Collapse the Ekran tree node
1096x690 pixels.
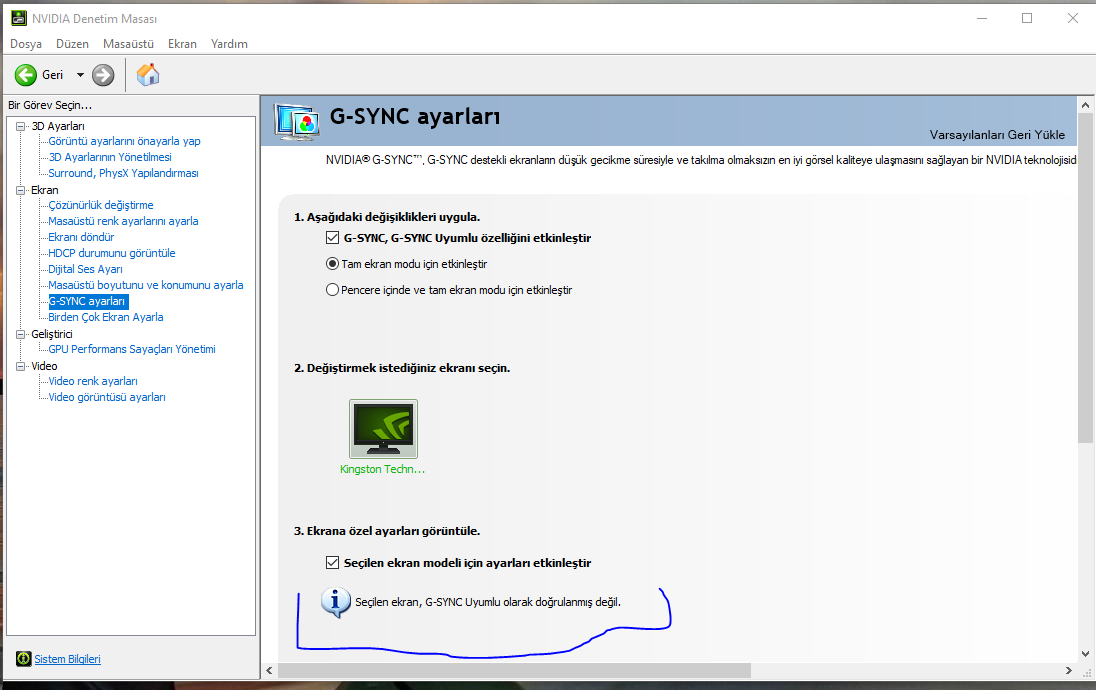click(20, 190)
